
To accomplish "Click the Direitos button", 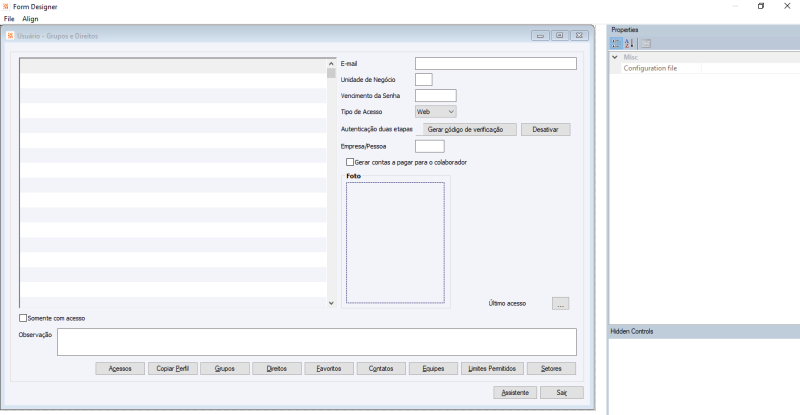I will tap(277, 369).
